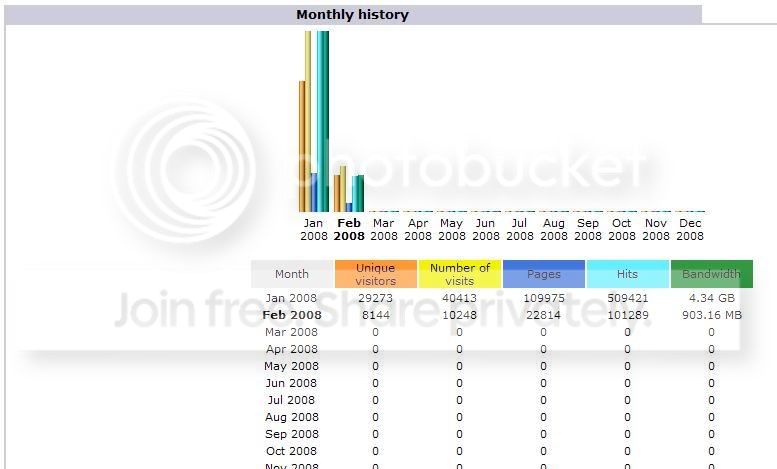The height and width of the screenshot is (469, 777).
Task: Click the number of visits value 10248
Action: tap(459, 315)
